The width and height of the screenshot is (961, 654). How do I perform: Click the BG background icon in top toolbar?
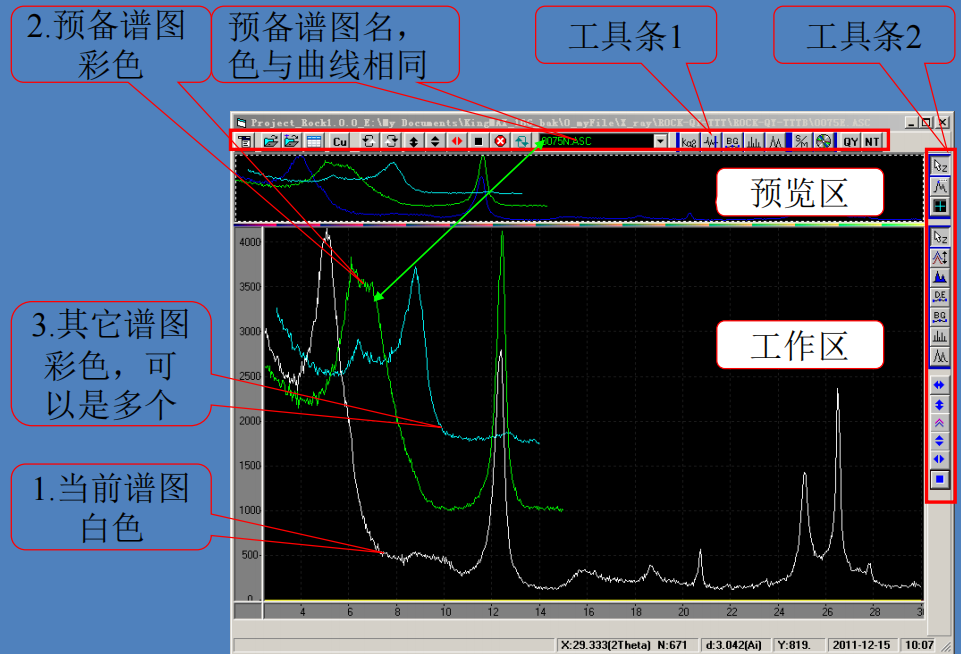pos(732,142)
